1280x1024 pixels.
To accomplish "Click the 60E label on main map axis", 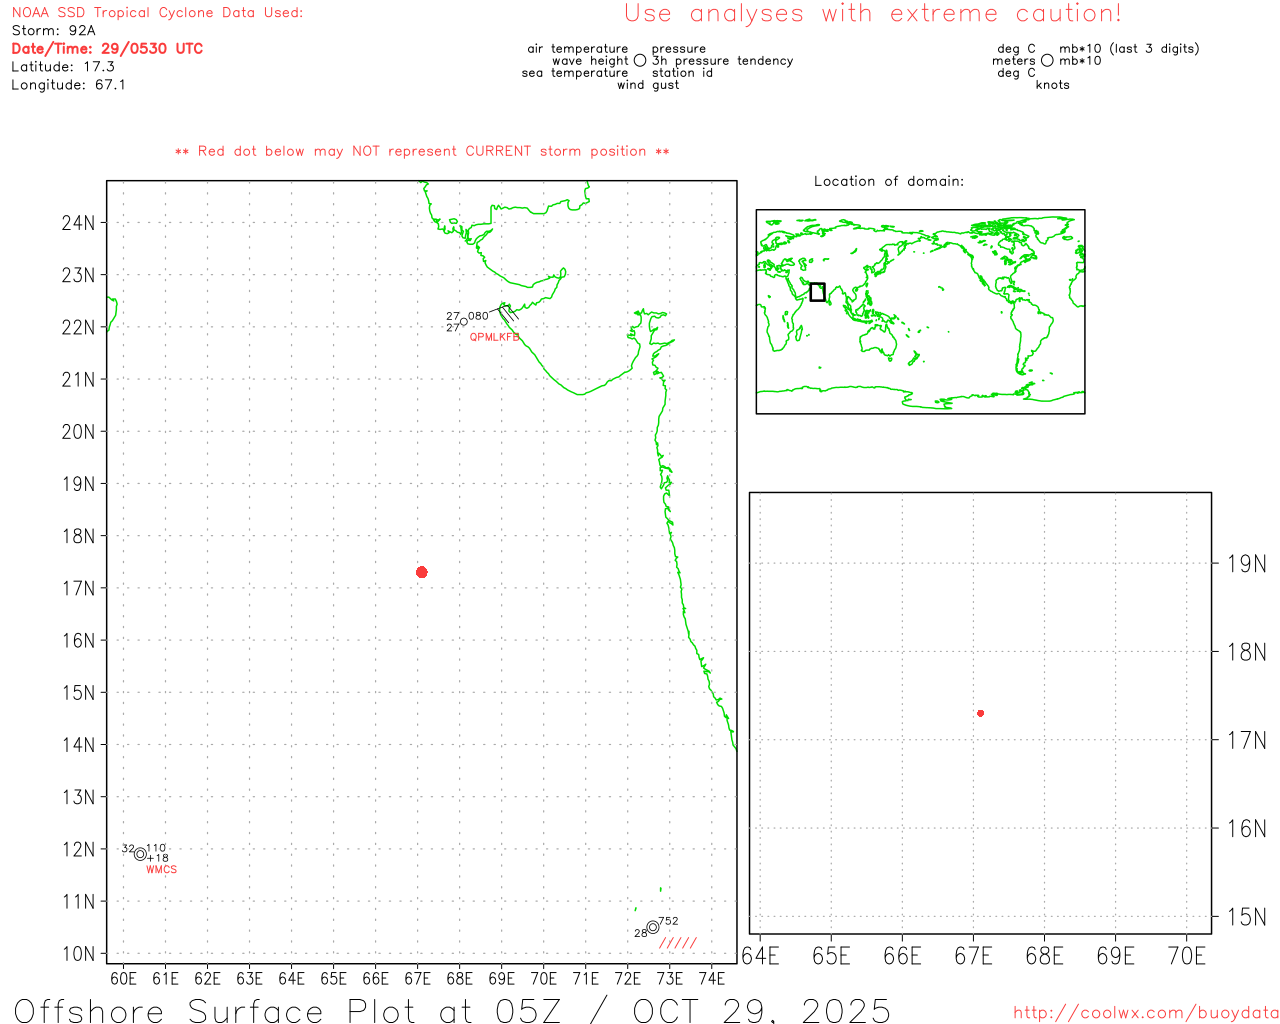I will [x=123, y=978].
